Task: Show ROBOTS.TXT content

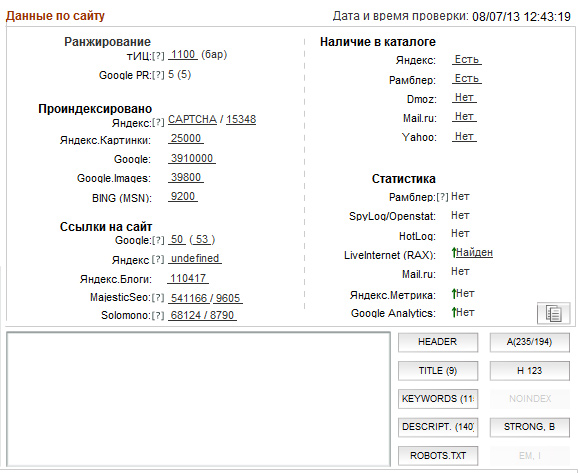Action: [438, 456]
